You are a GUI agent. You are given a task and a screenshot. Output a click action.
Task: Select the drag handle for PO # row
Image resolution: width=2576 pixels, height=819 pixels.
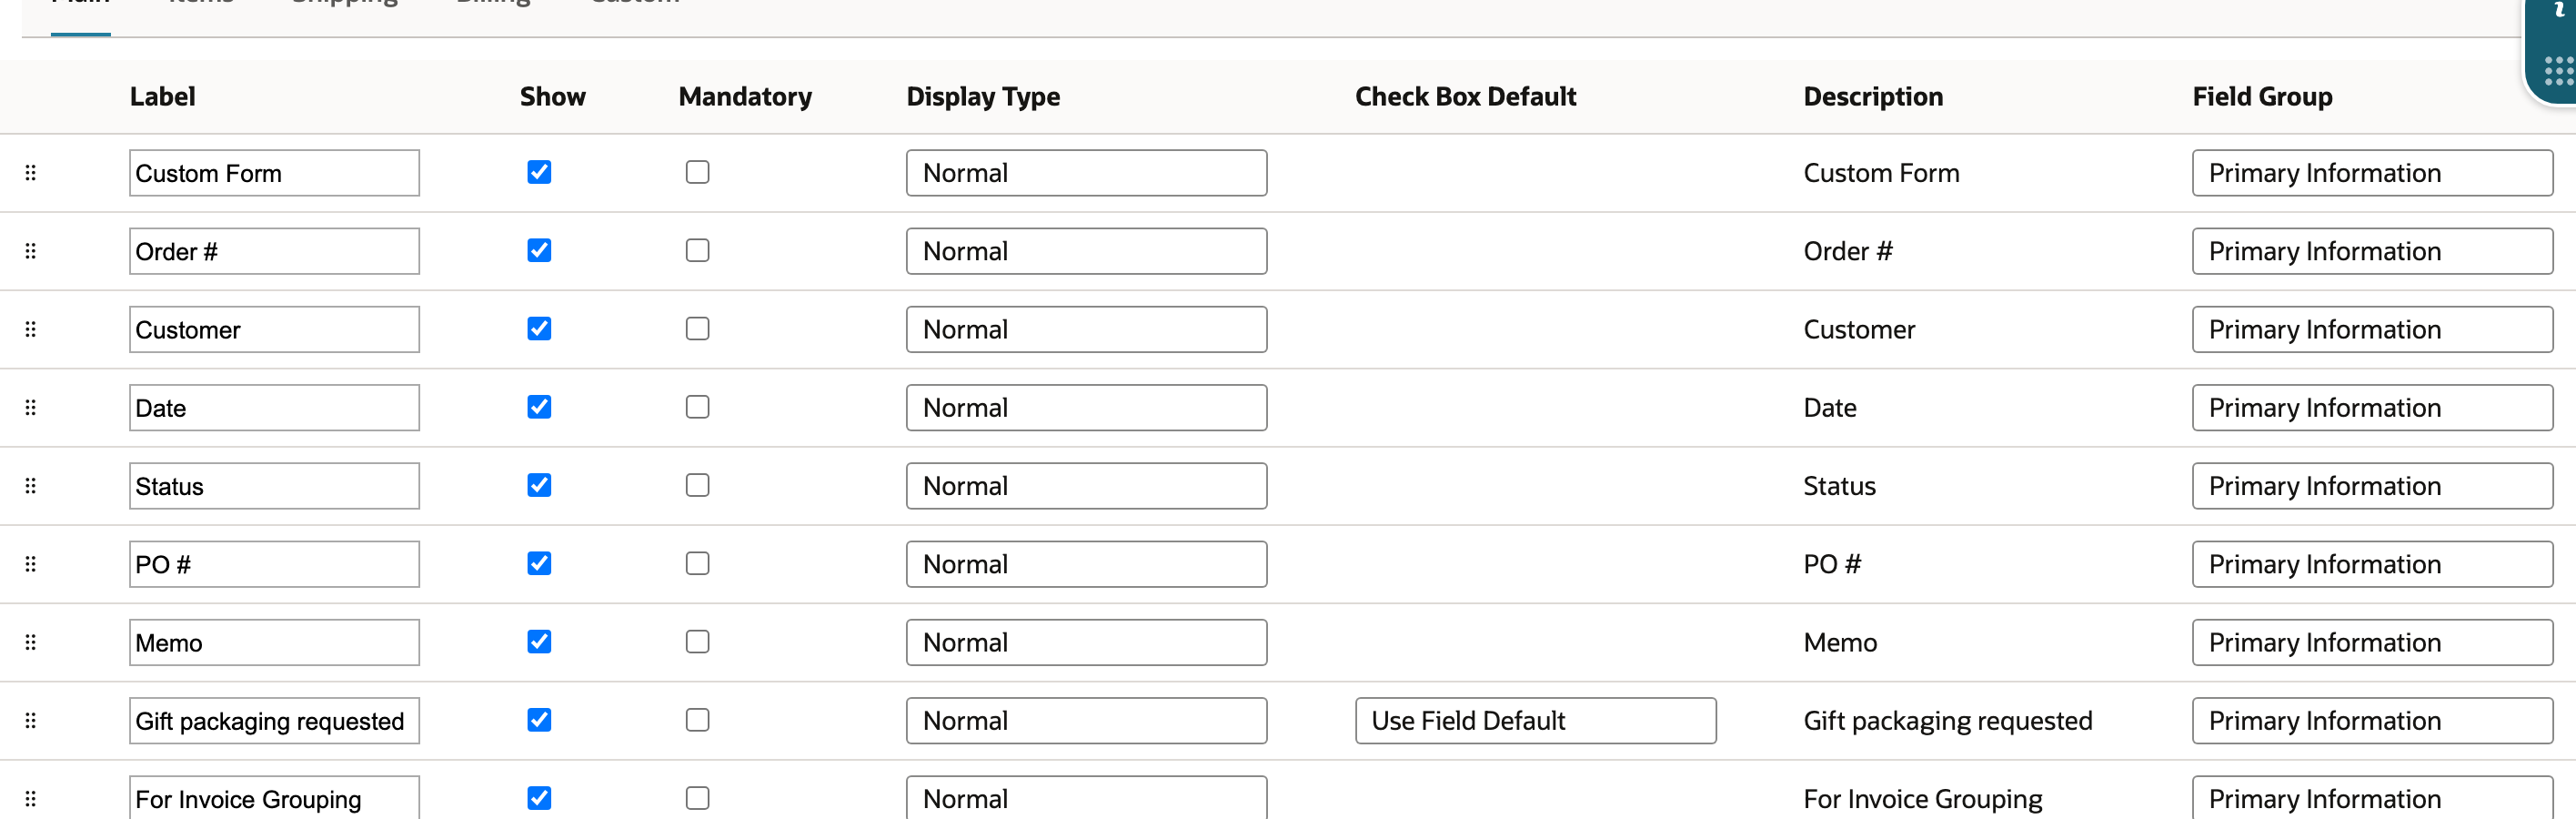[x=30, y=564]
